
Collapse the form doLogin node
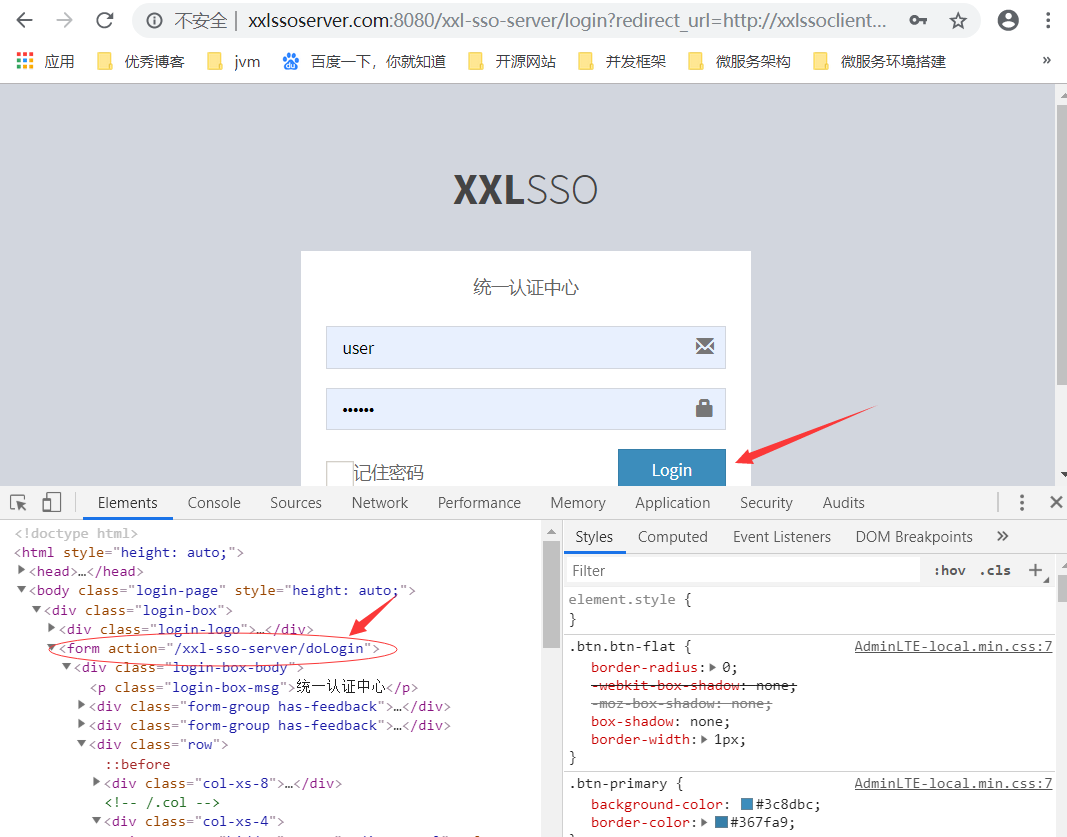click(50, 648)
